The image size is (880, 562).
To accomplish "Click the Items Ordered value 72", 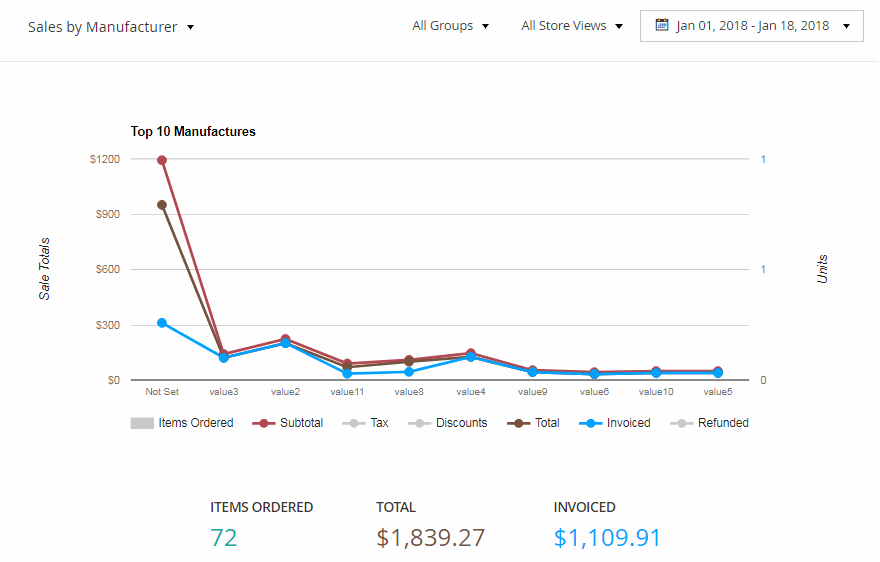I will pyautogui.click(x=224, y=538).
